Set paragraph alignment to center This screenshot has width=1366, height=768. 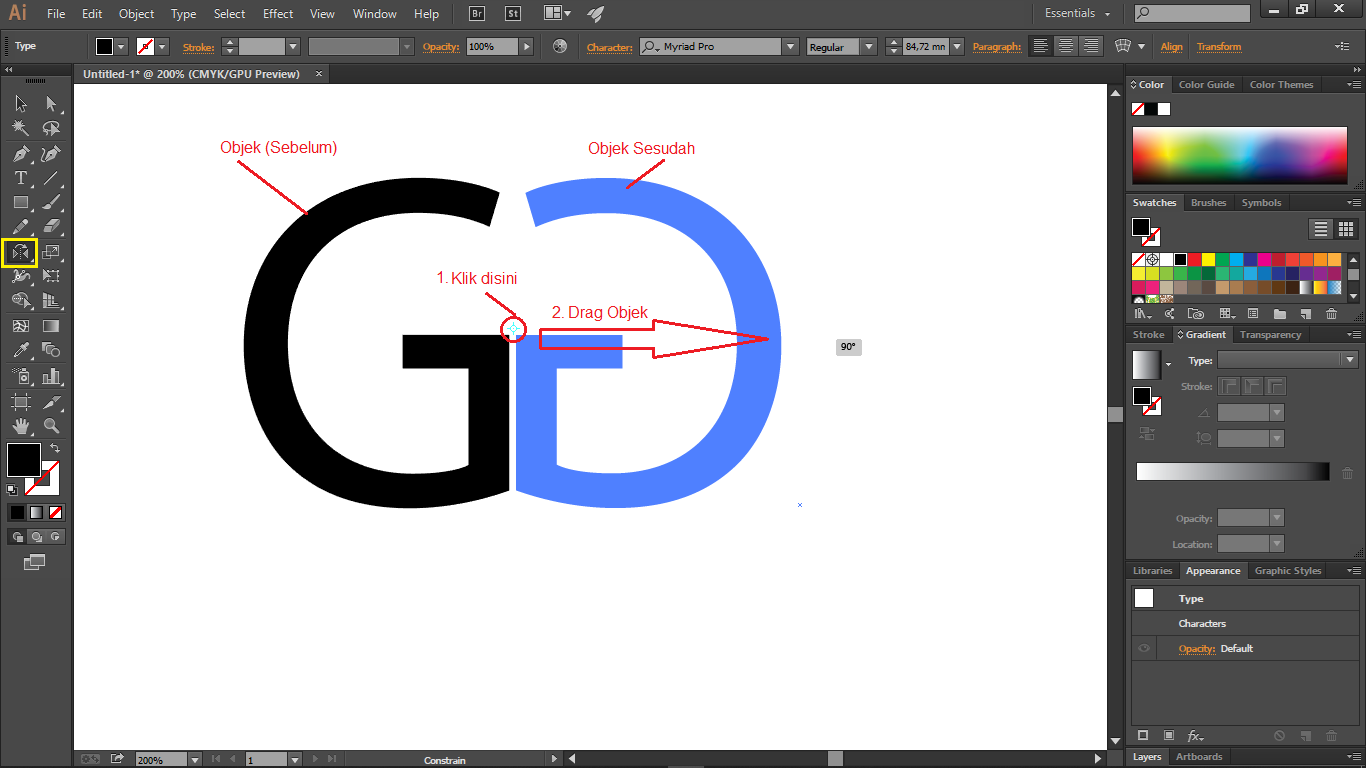point(1066,46)
